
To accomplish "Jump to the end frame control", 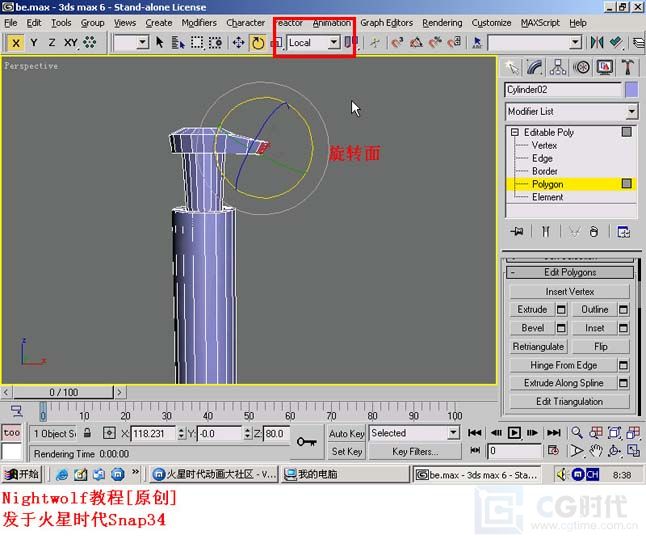I will point(553,433).
